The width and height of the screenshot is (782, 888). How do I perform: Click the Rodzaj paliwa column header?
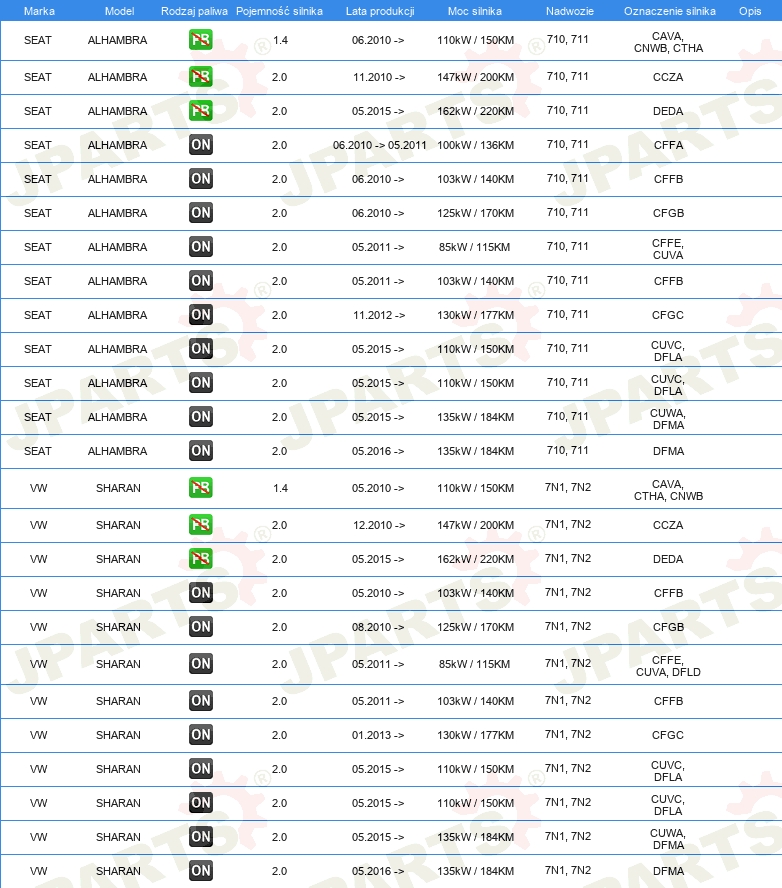194,11
